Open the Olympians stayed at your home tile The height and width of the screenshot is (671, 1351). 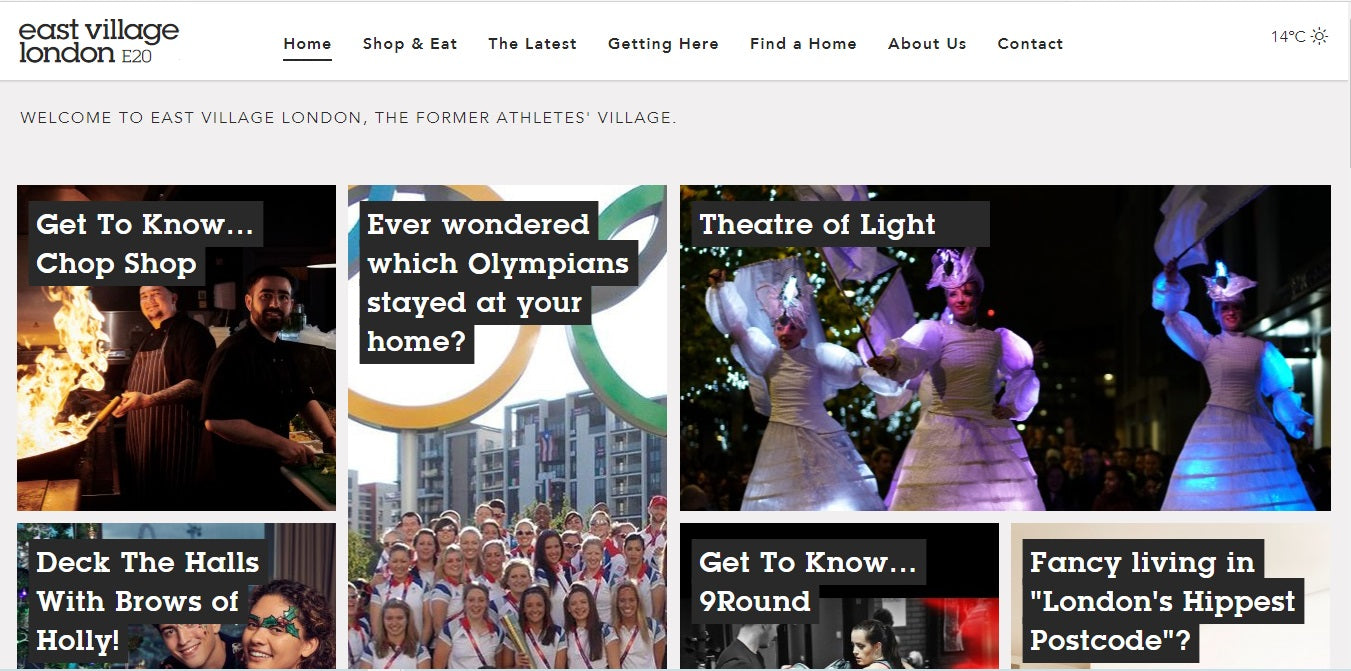pyautogui.click(x=507, y=427)
